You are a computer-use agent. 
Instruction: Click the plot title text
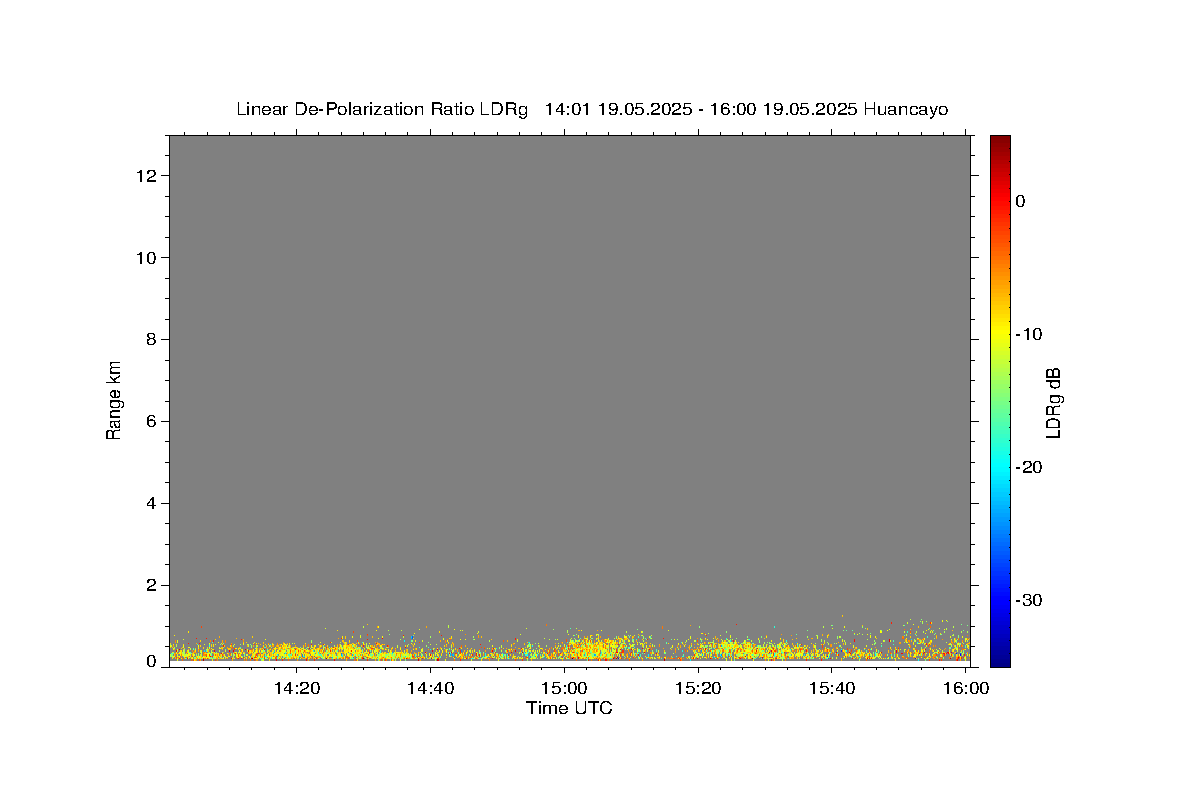pyautogui.click(x=592, y=109)
